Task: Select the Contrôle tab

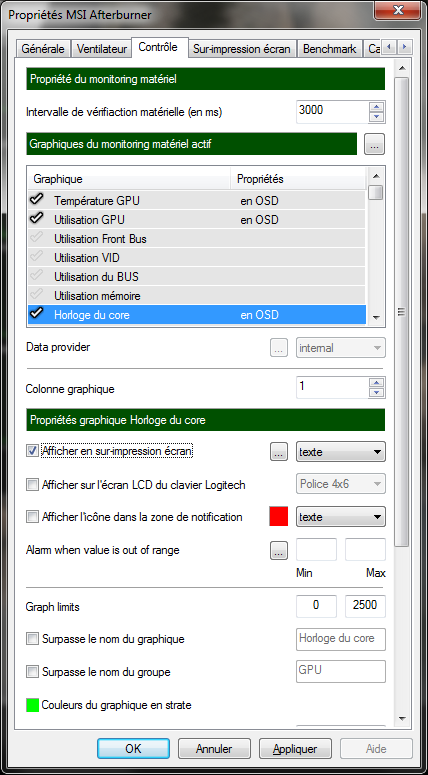Action: click(x=158, y=47)
